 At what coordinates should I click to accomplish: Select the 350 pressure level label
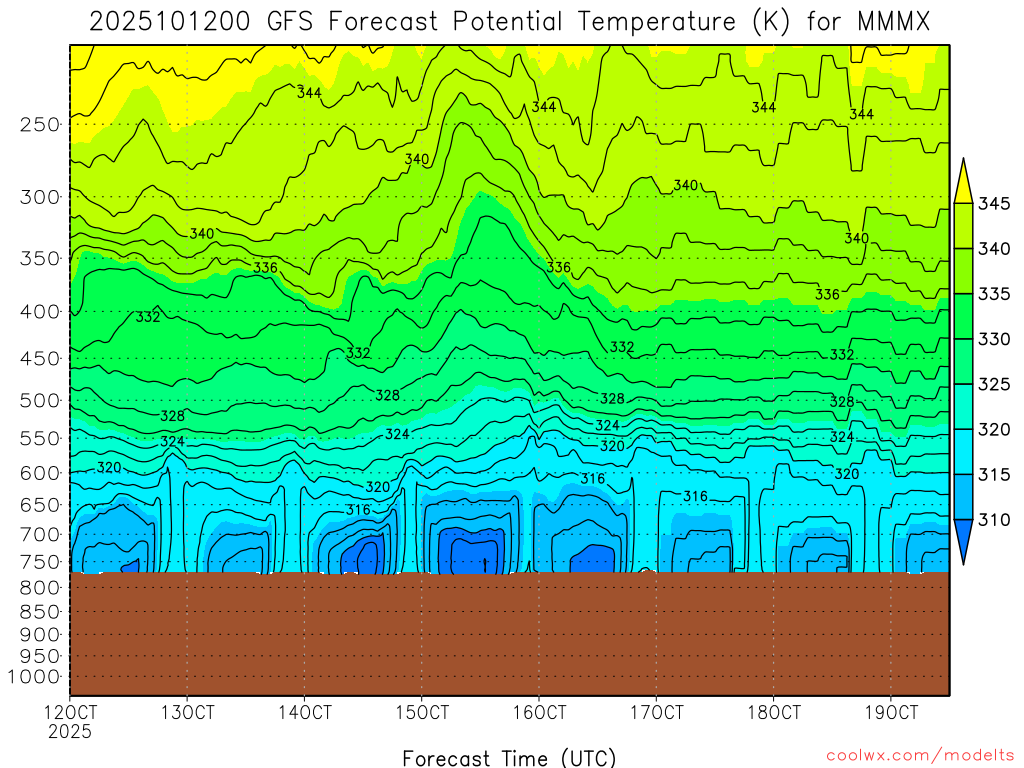coord(40,258)
